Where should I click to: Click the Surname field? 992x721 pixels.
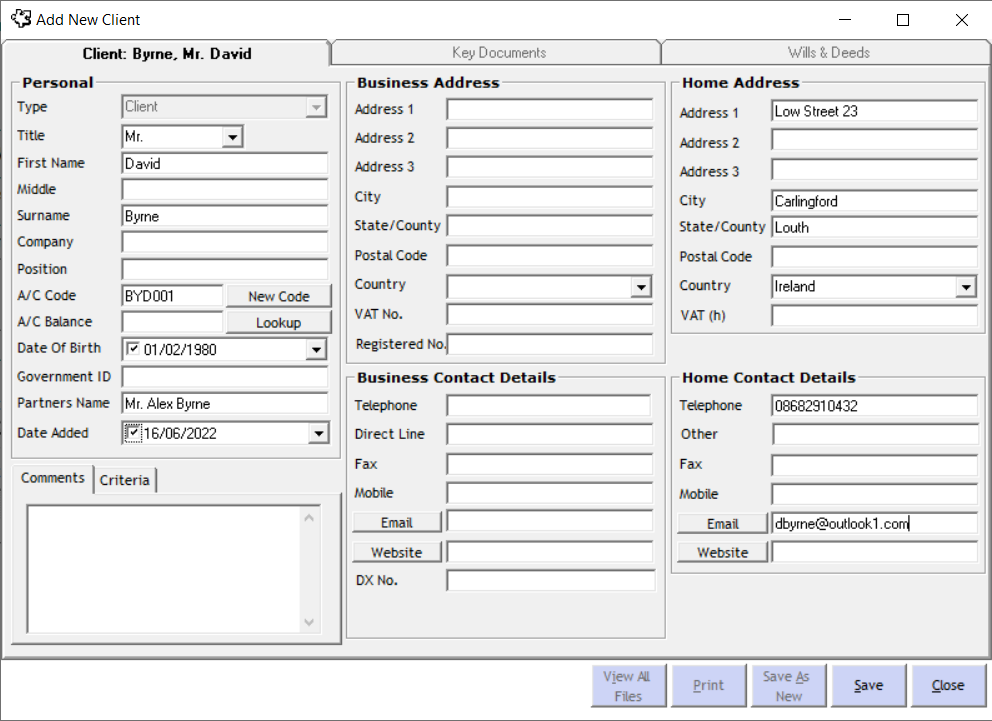pos(225,216)
